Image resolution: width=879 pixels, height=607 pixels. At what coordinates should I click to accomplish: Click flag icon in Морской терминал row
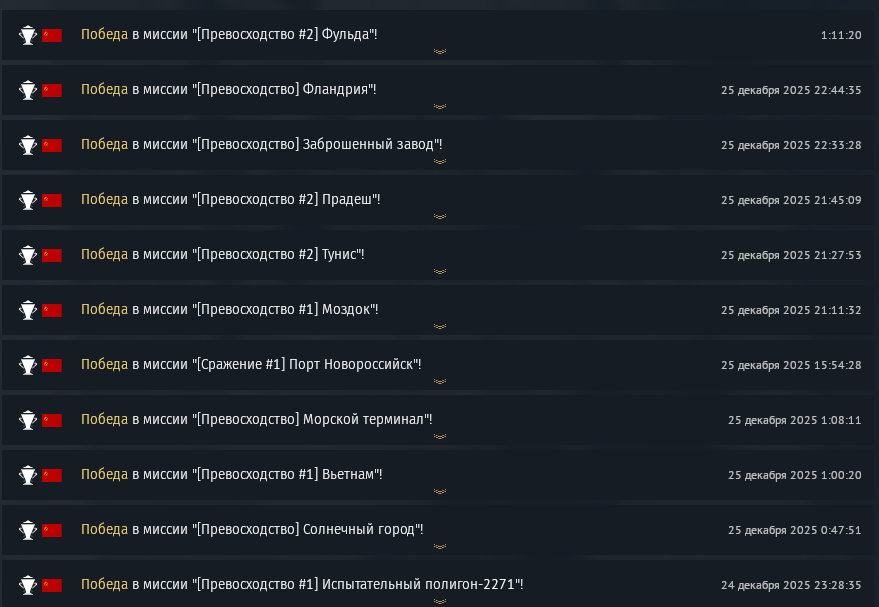(x=52, y=420)
